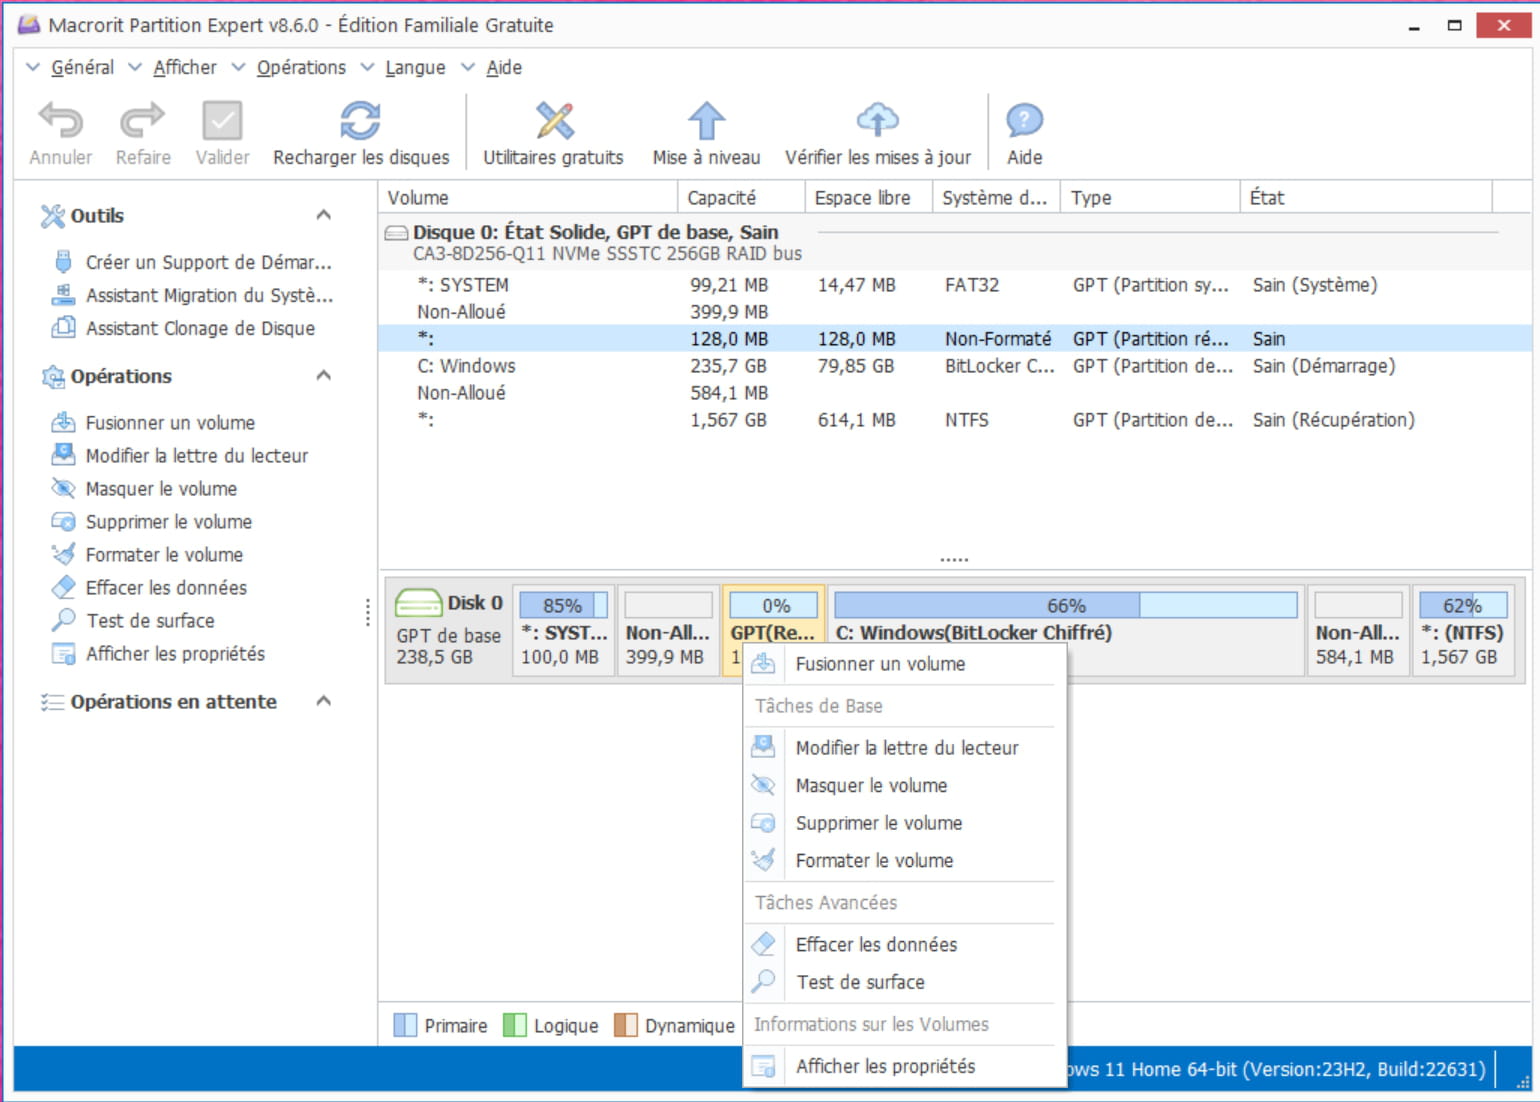Click the GPT(Re... 0% partition block
The height and width of the screenshot is (1102, 1540).
[773, 615]
